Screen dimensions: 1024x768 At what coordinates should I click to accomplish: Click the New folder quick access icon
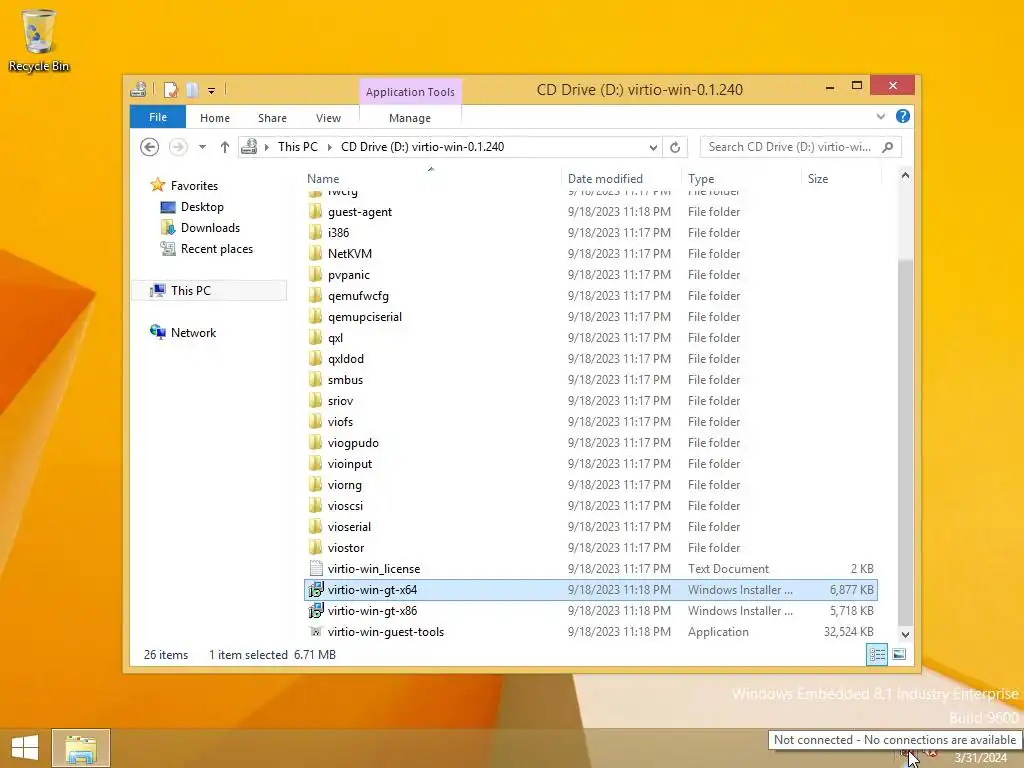coord(192,89)
